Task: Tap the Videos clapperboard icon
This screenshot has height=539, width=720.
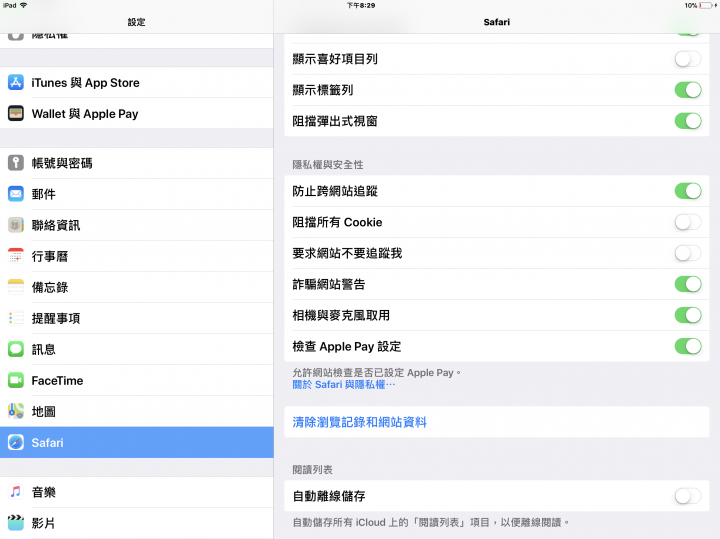Action: coord(16,522)
